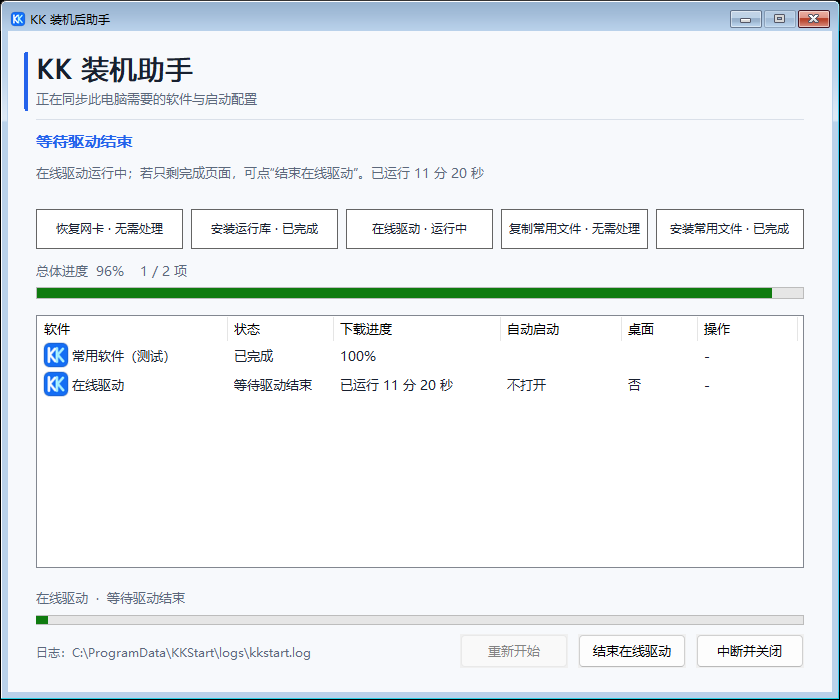Click the 在线驱动 bottom progress bar
The width and height of the screenshot is (840, 700).
420,620
